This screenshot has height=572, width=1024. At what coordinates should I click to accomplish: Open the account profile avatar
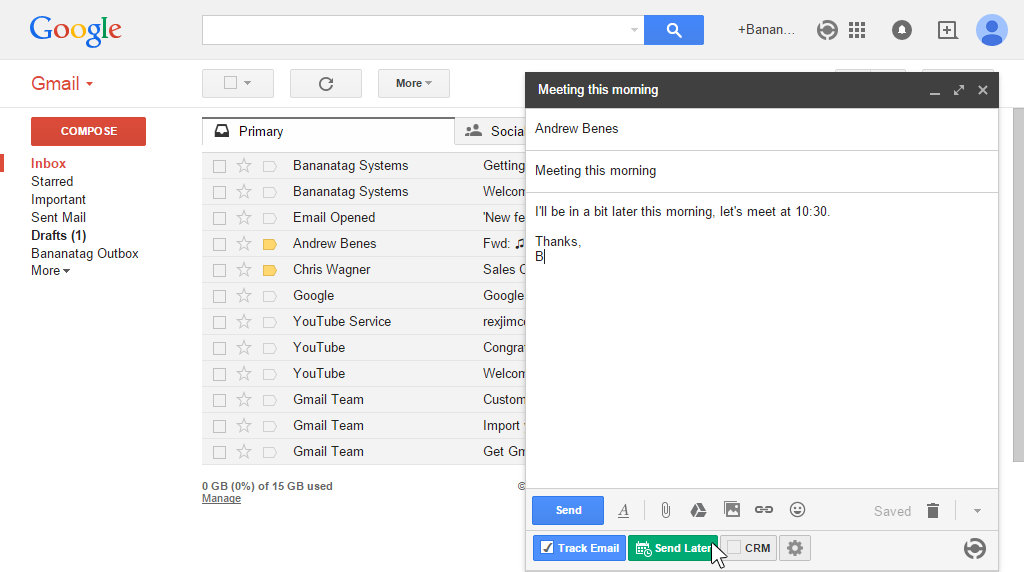click(991, 30)
